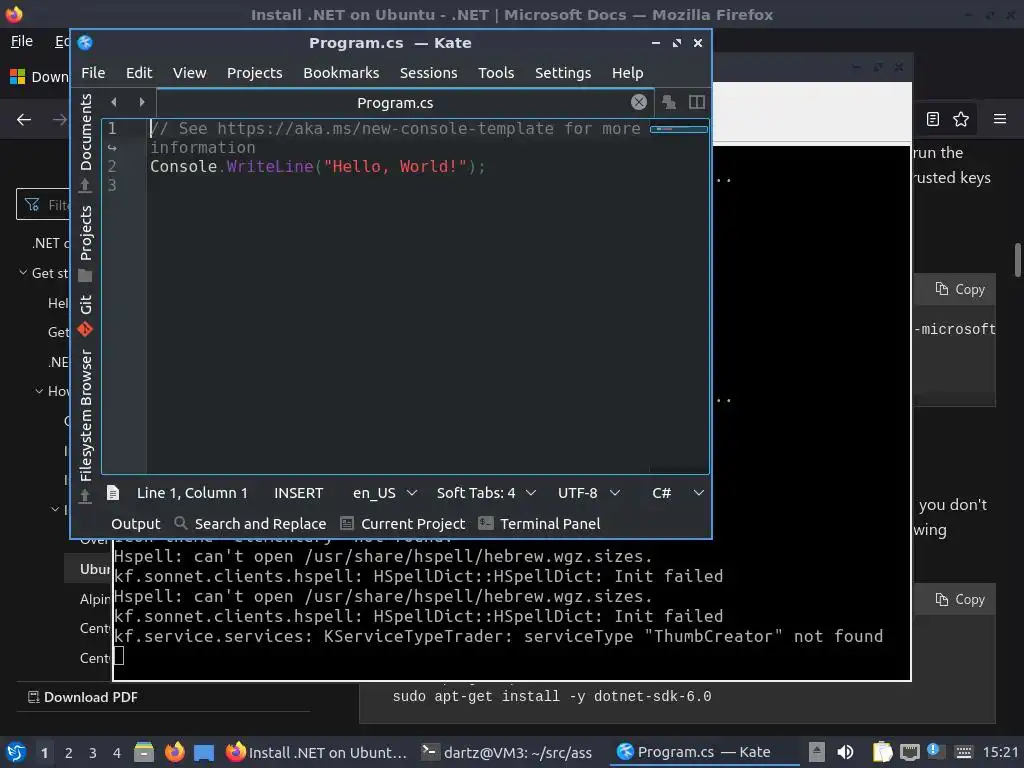The width and height of the screenshot is (1024, 768).
Task: Switch to dartz@VM3 terminal in taskbar
Action: point(507,752)
